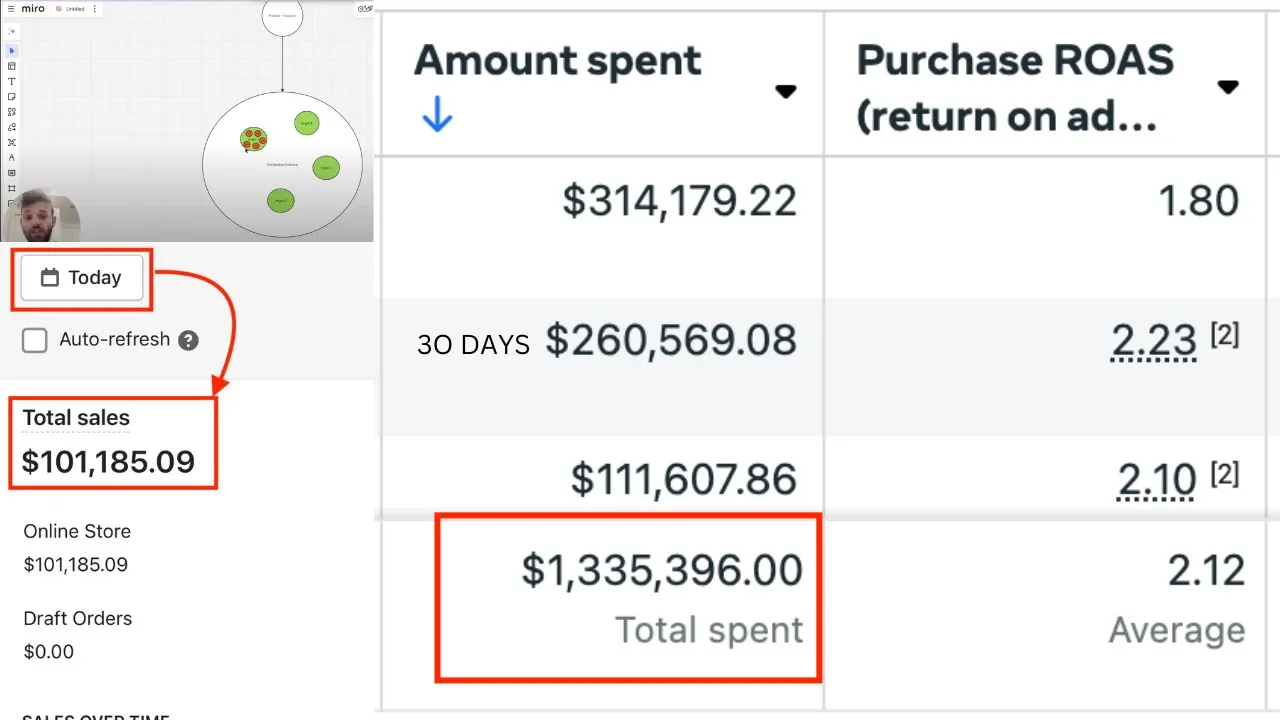Screen dimensions: 1280x720
Task: Select the templates tool in Miro
Action: point(12,66)
